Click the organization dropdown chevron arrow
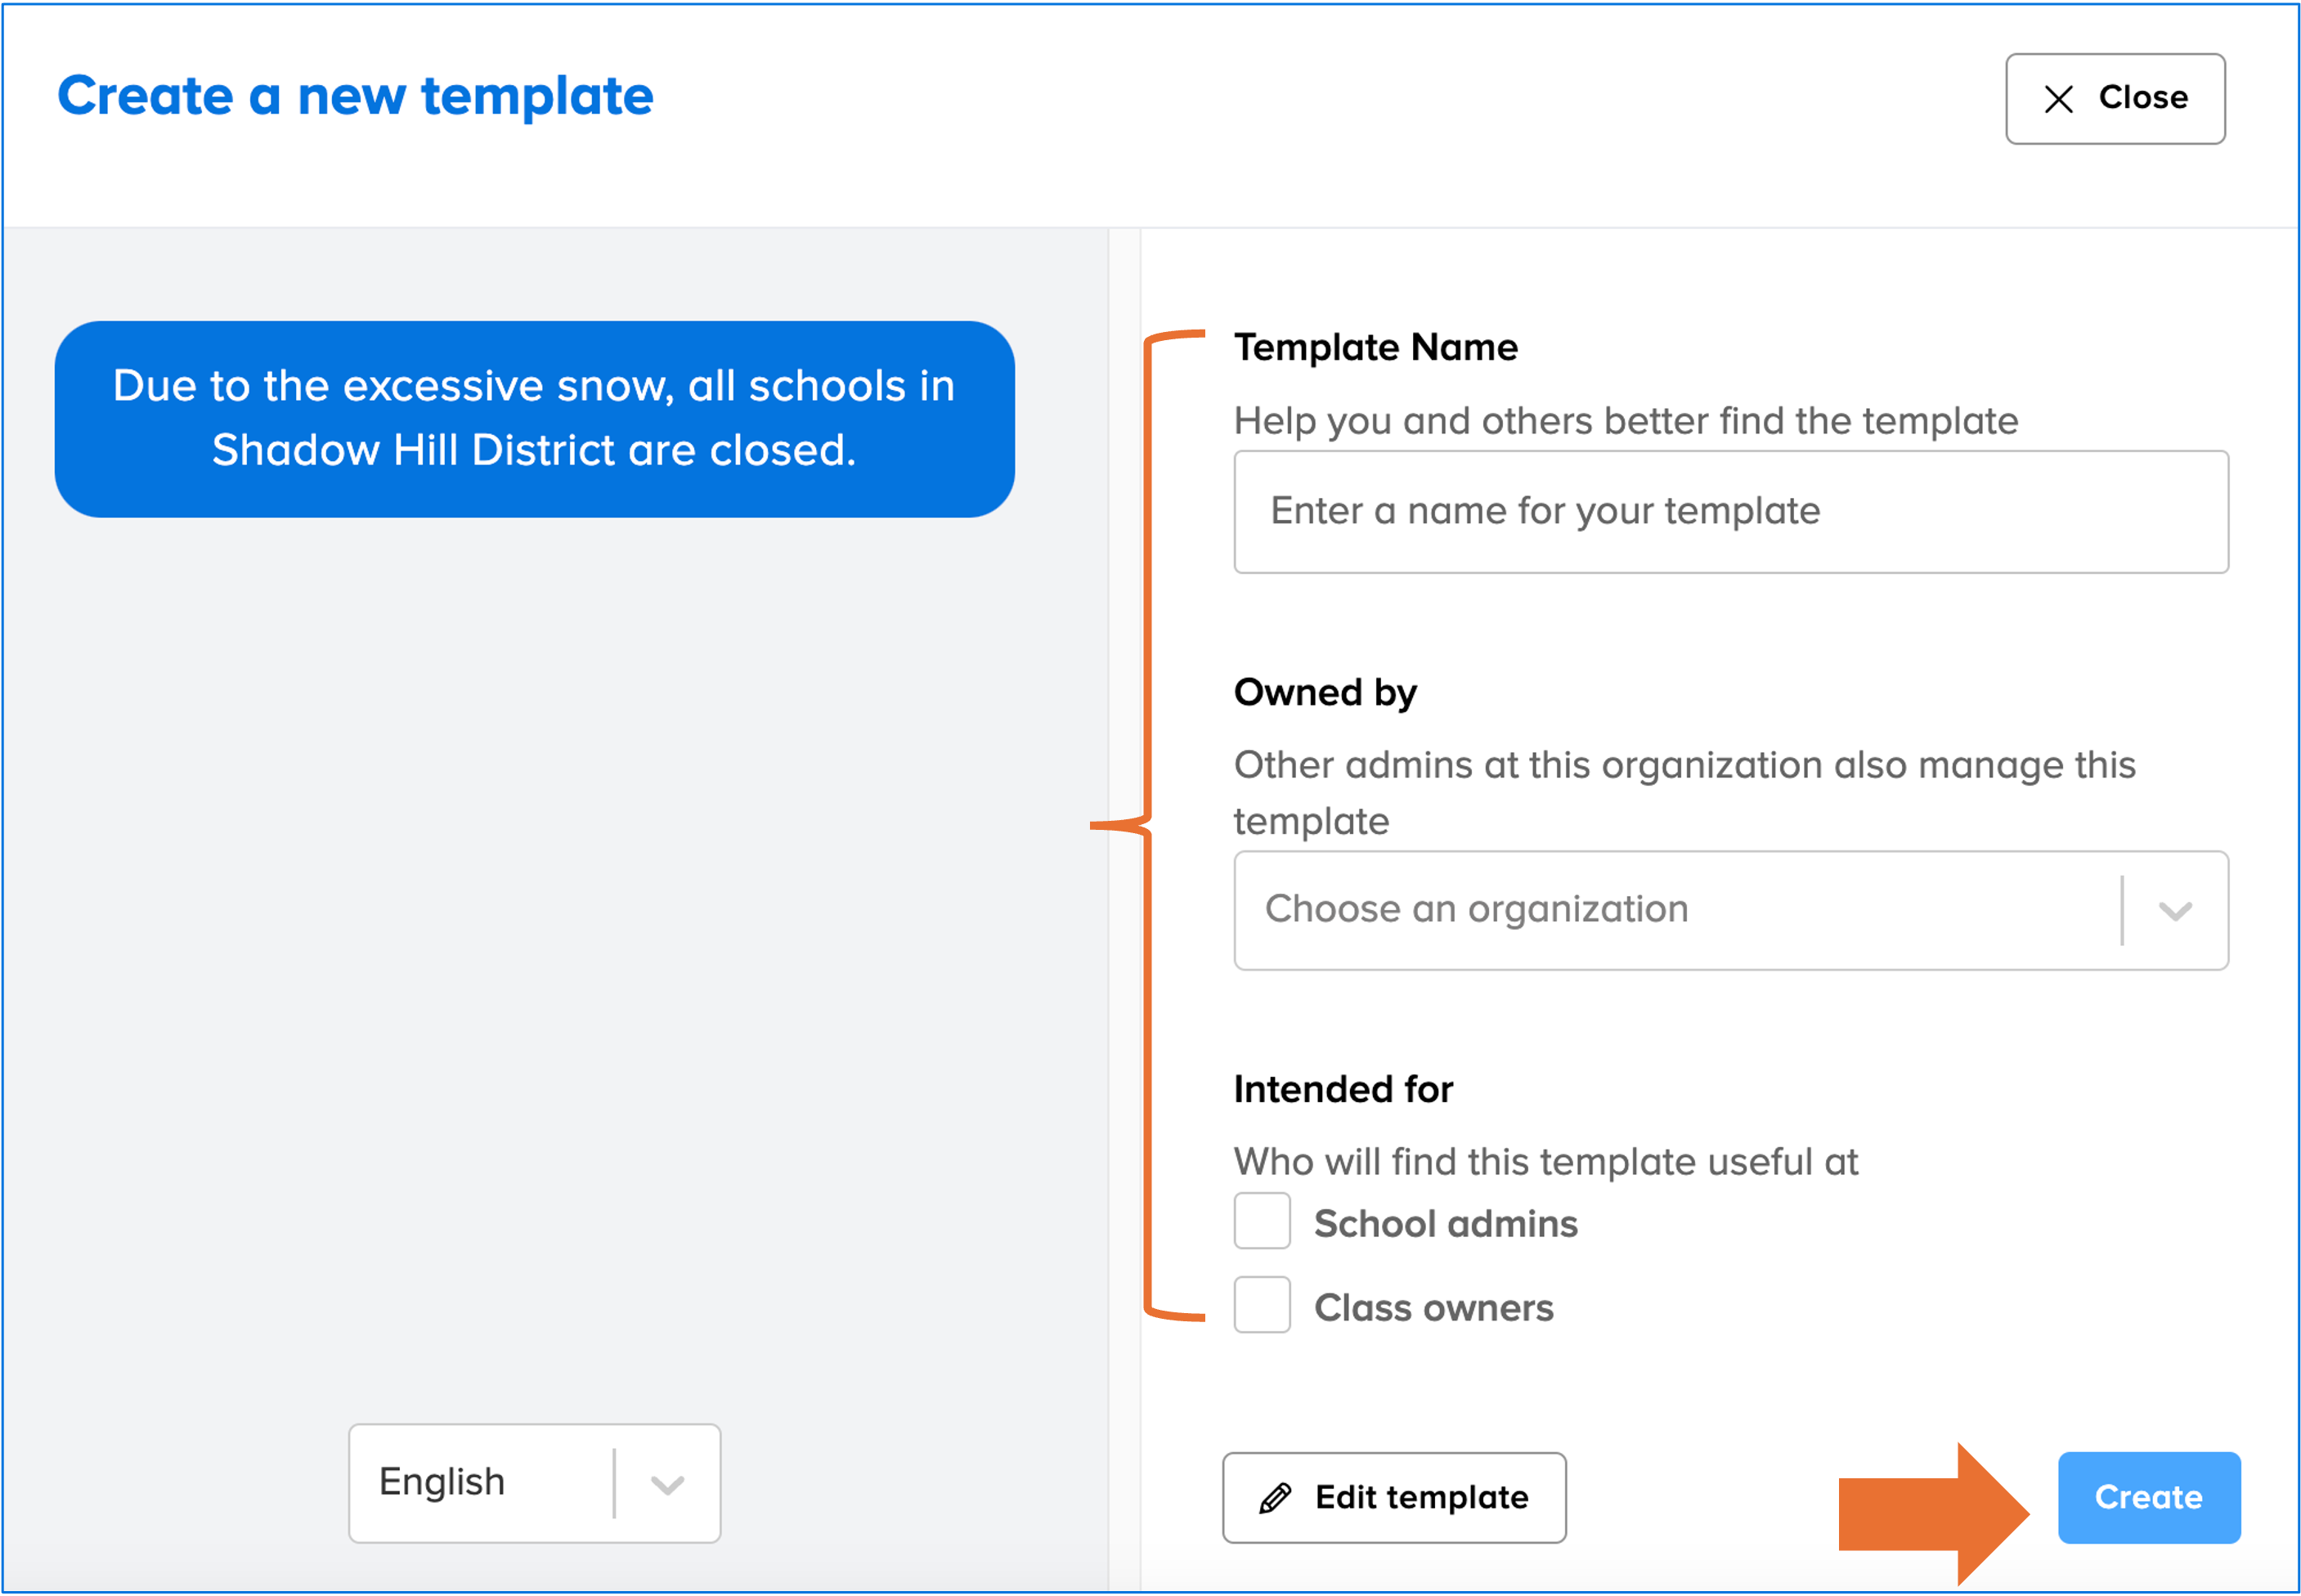This screenshot has width=2301, height=1596. pyautogui.click(x=2174, y=911)
